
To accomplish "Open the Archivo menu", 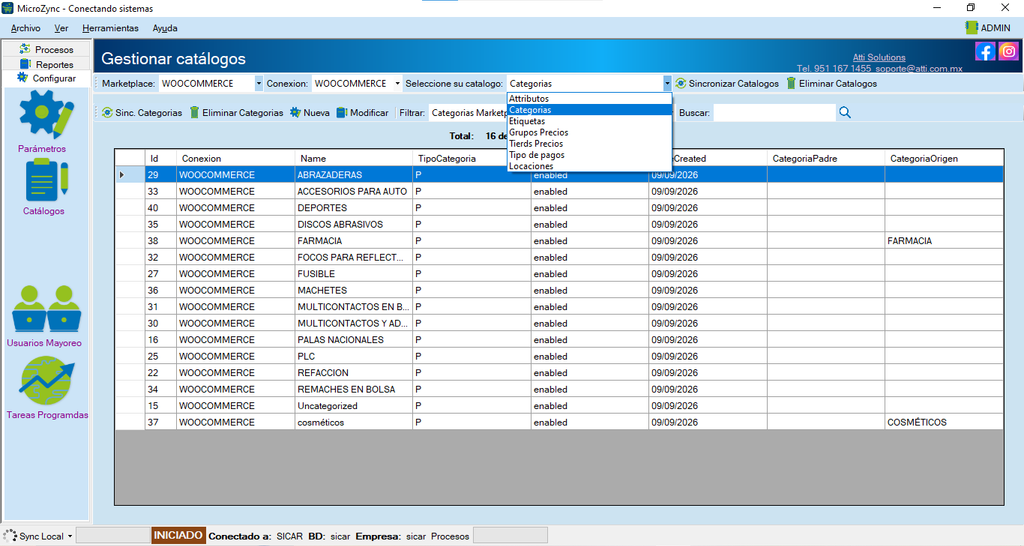I will [25, 28].
